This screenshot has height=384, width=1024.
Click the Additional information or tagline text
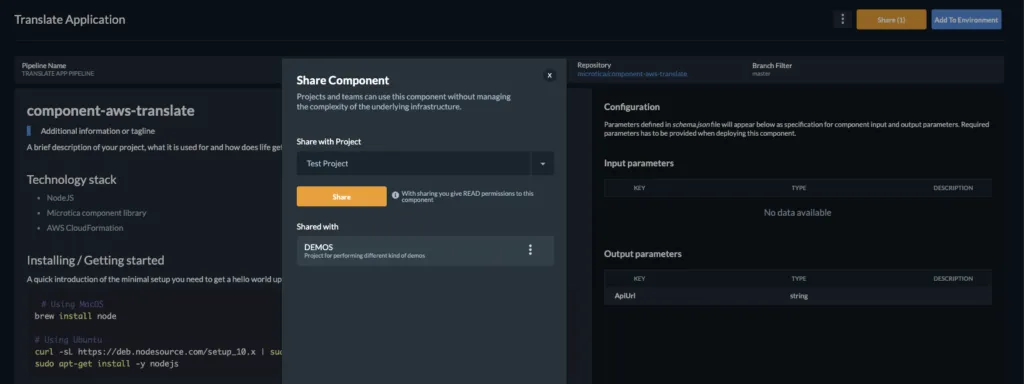pos(98,131)
